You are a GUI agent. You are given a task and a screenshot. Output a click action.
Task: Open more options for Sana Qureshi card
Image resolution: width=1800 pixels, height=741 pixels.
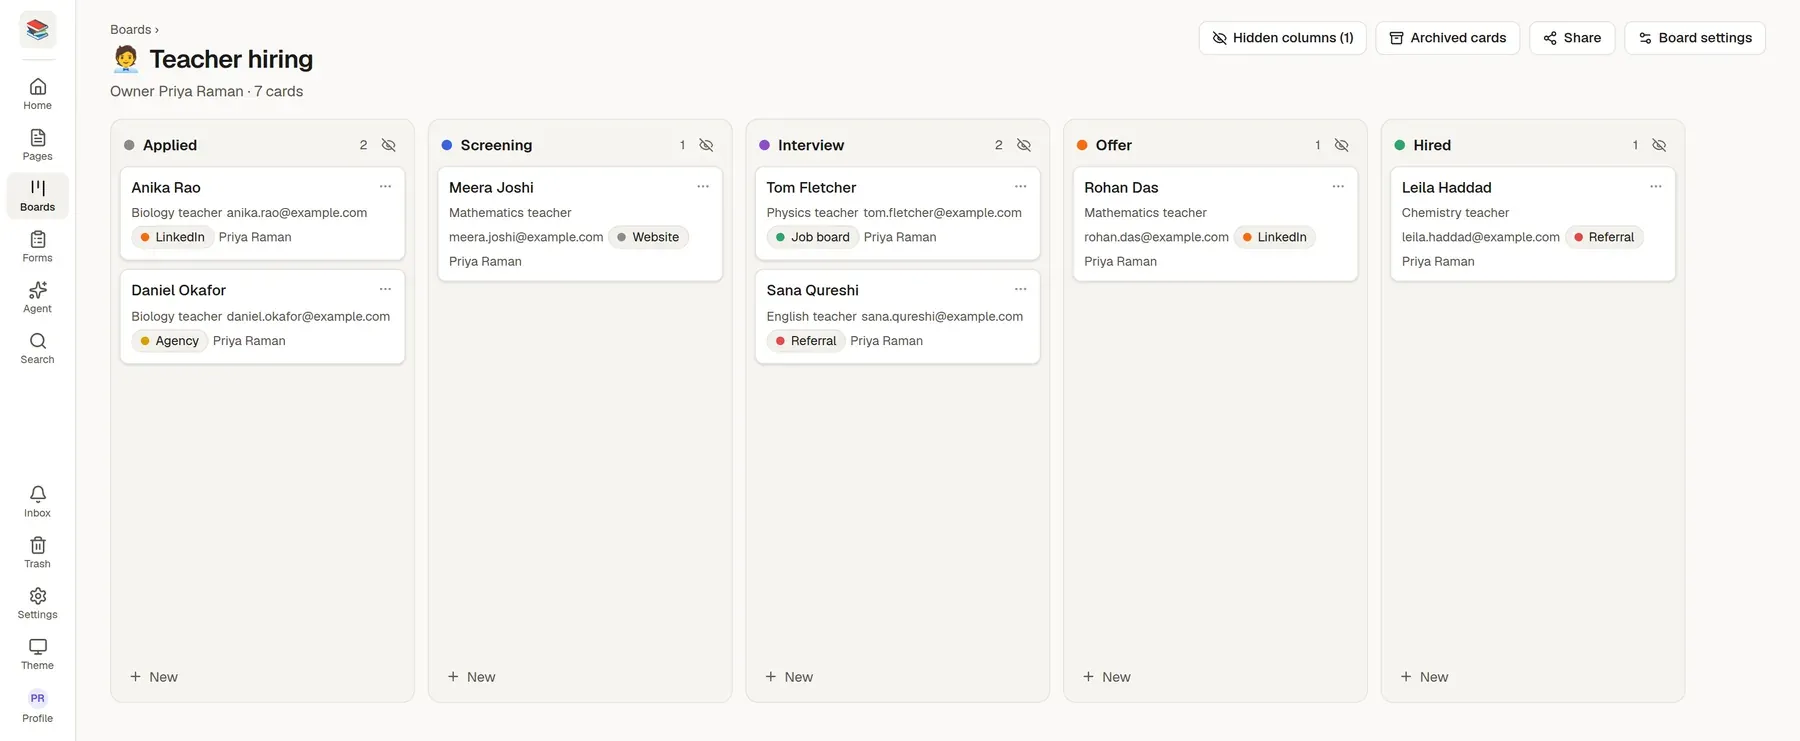tap(1020, 290)
